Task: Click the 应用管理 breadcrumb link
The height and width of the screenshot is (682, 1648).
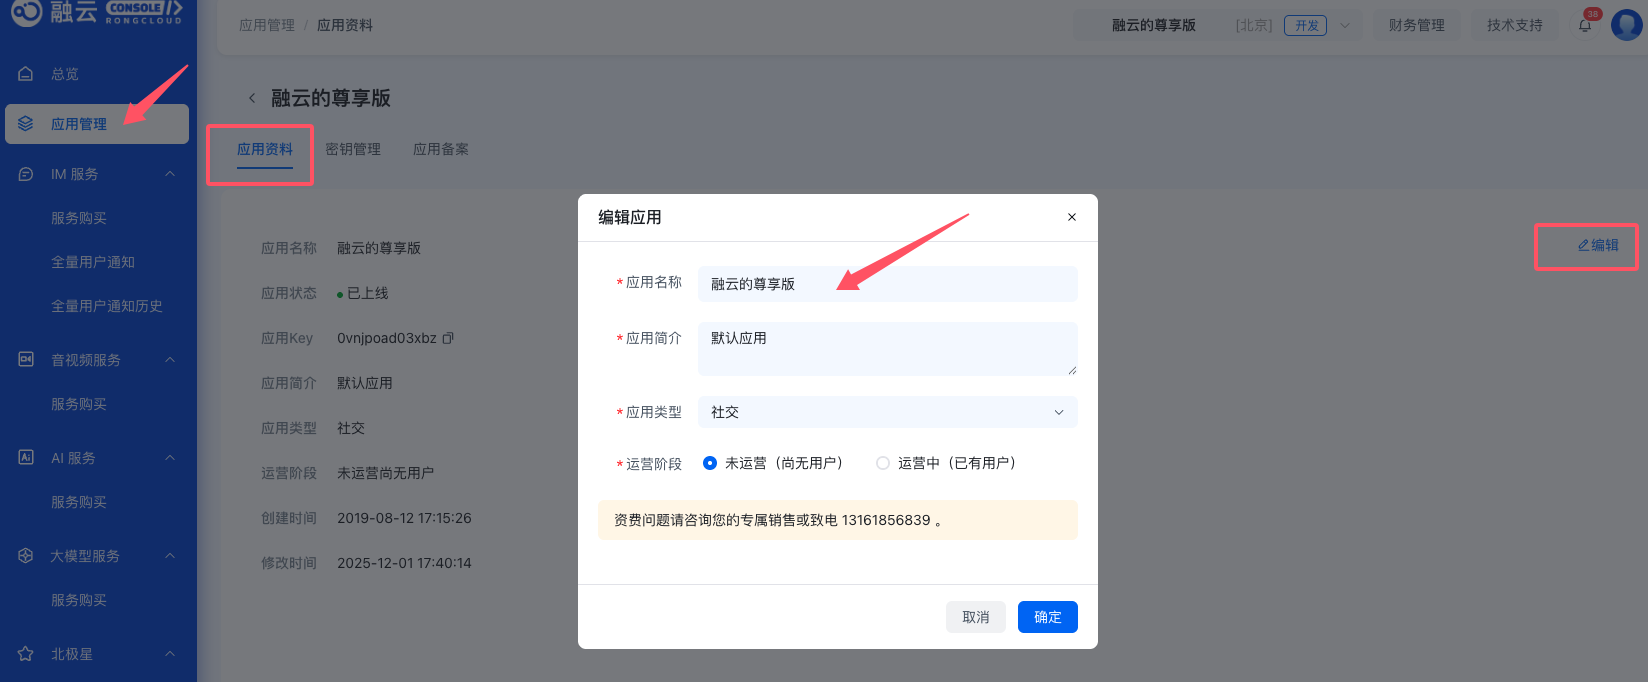Action: tap(267, 25)
